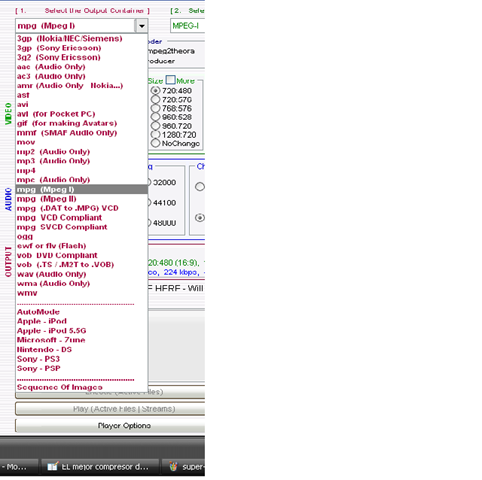This screenshot has height=480, width=482.
Task: Click Play (Active Files | Streams) button
Action: (x=110, y=409)
